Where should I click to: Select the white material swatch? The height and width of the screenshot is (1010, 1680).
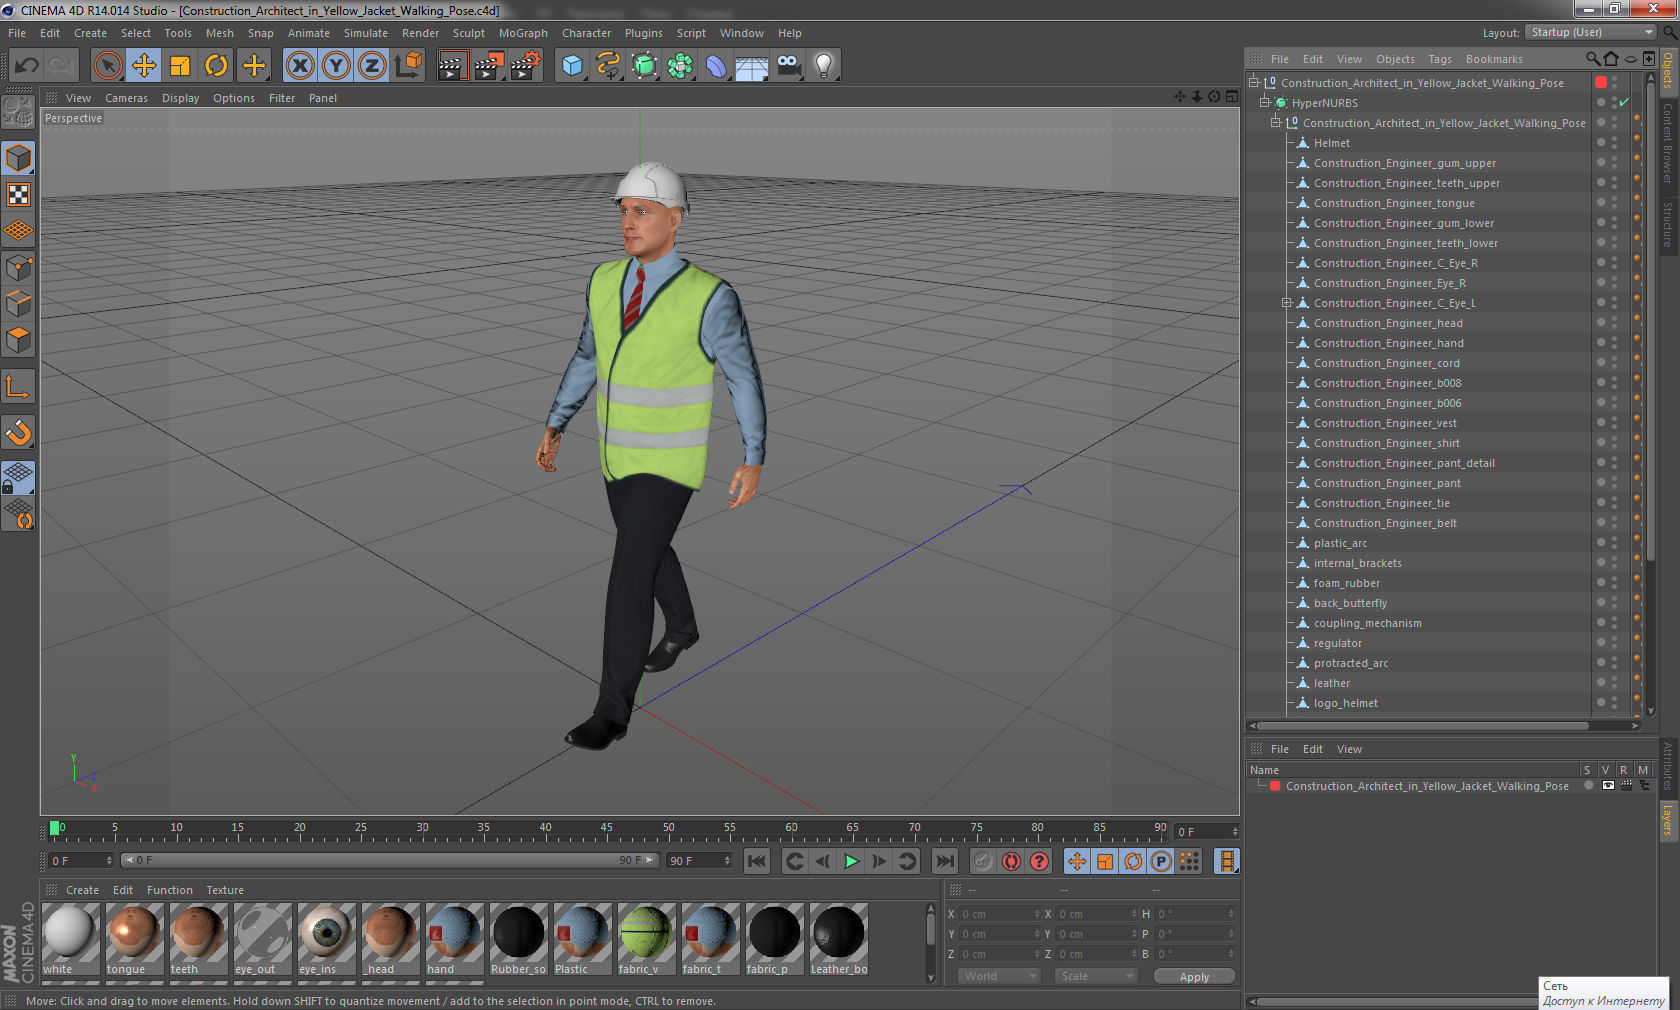70,939
